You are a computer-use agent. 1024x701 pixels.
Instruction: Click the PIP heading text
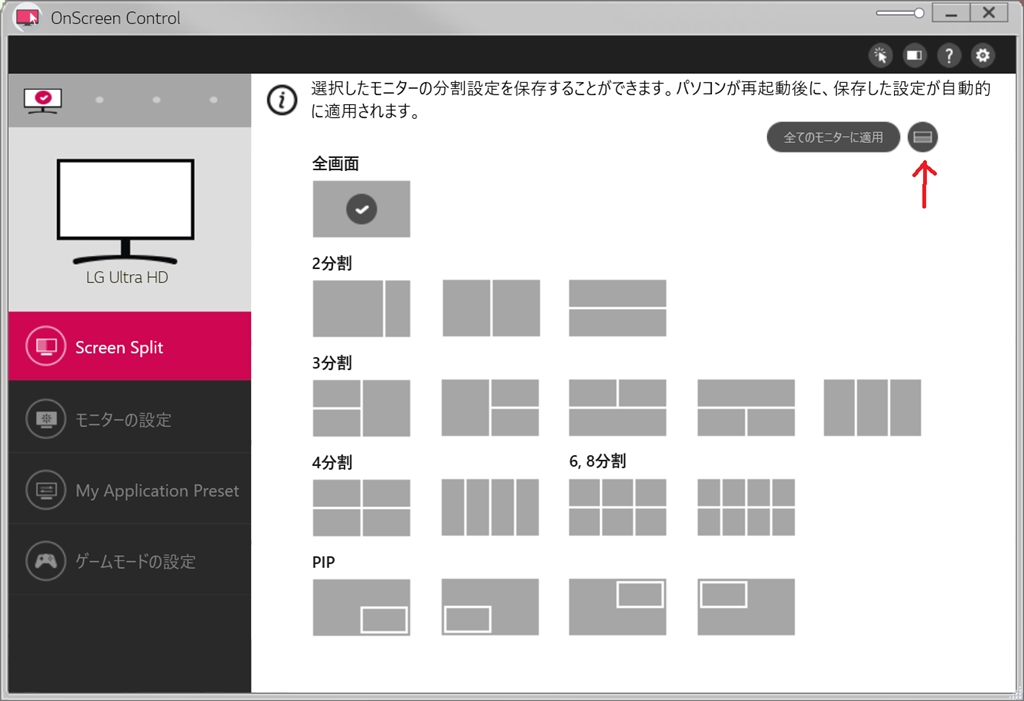[x=323, y=562]
